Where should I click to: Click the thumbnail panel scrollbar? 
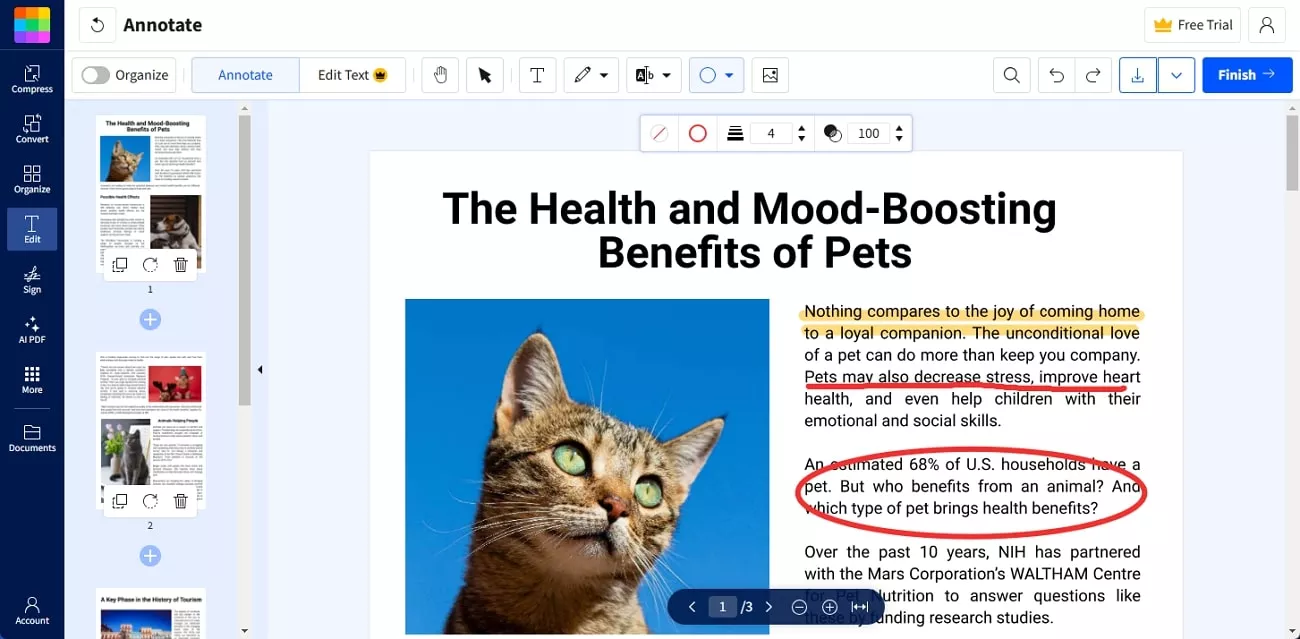click(x=244, y=260)
